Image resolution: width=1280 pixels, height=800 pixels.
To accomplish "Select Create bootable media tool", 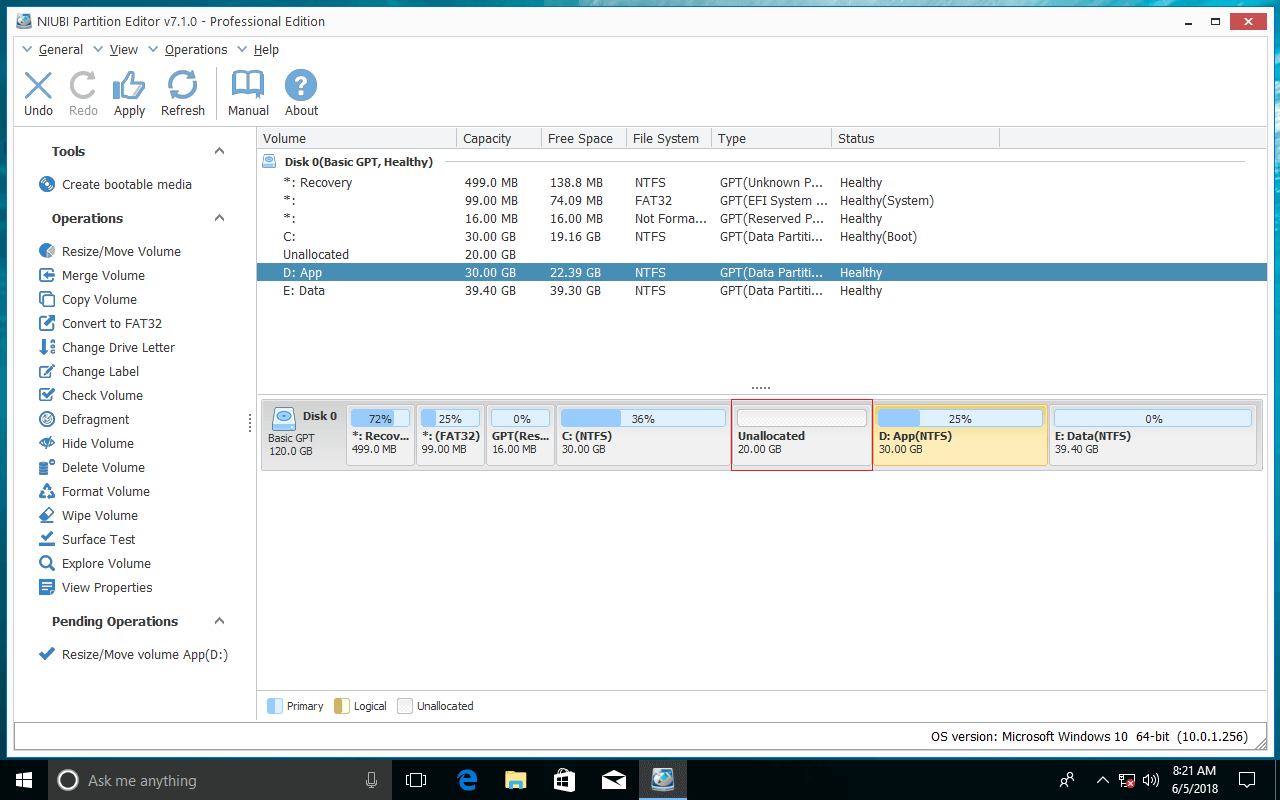I will [115, 184].
